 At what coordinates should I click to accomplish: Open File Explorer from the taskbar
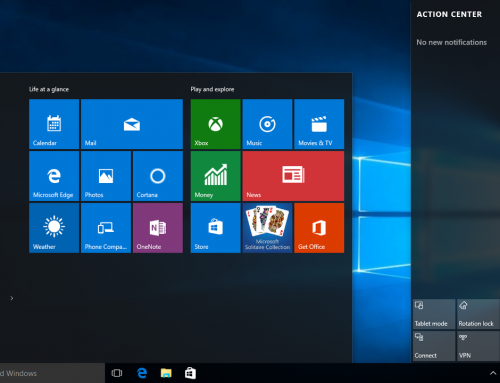tap(166, 373)
